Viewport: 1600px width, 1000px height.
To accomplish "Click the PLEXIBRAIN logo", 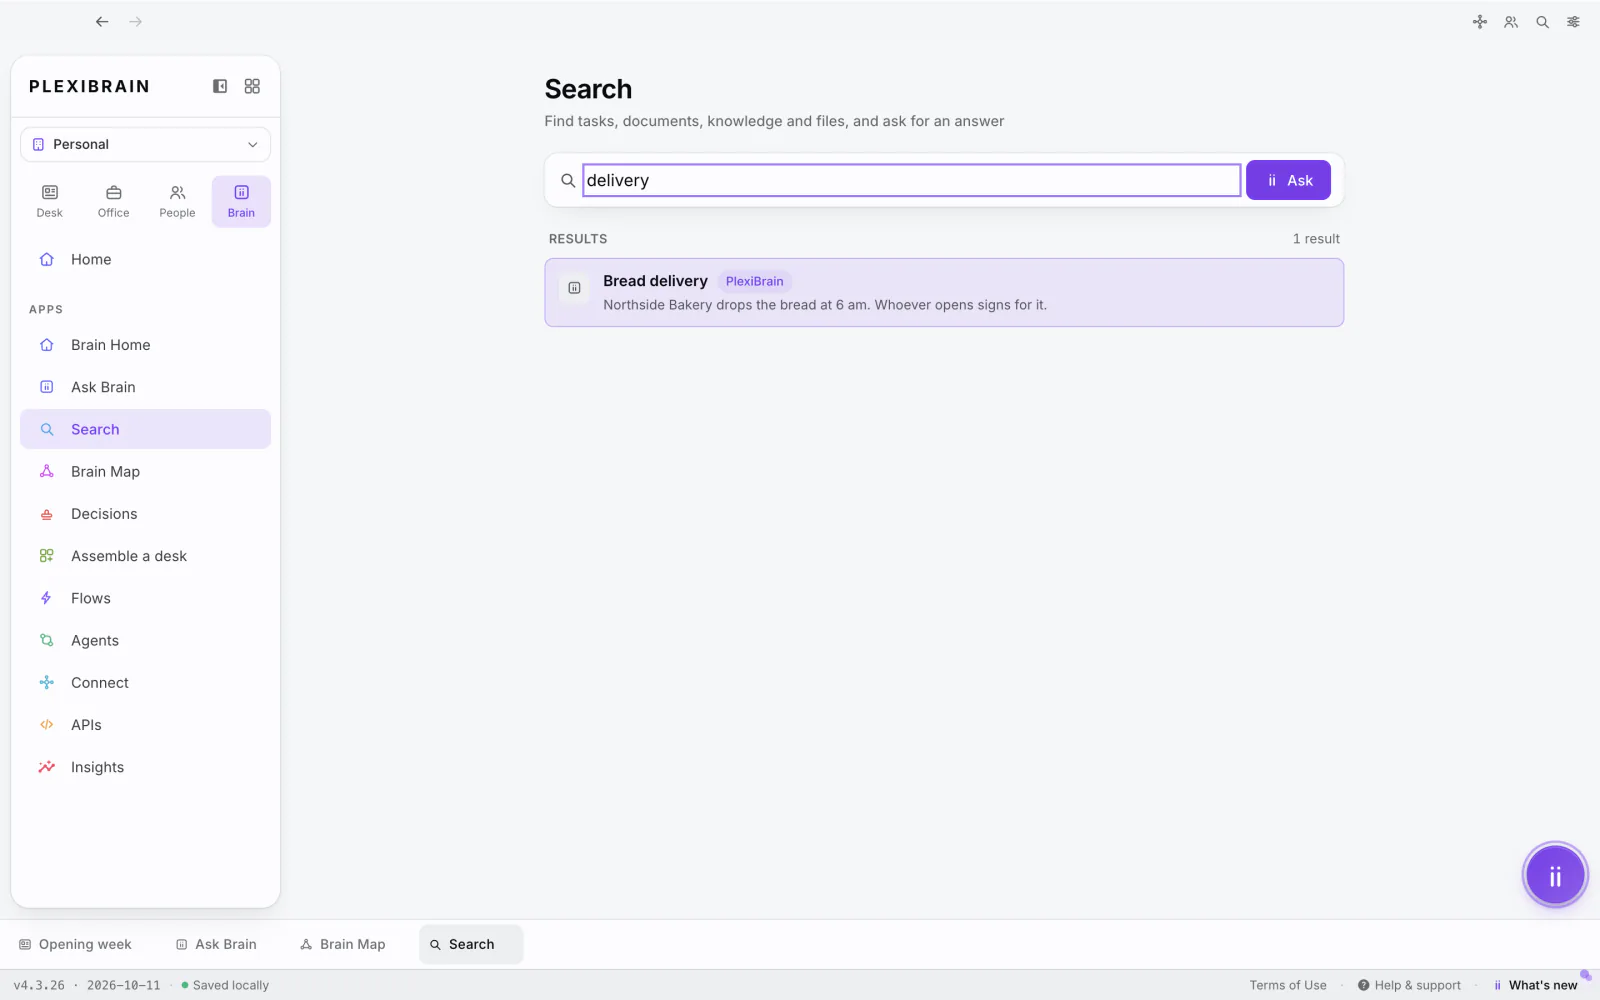I will tap(89, 86).
